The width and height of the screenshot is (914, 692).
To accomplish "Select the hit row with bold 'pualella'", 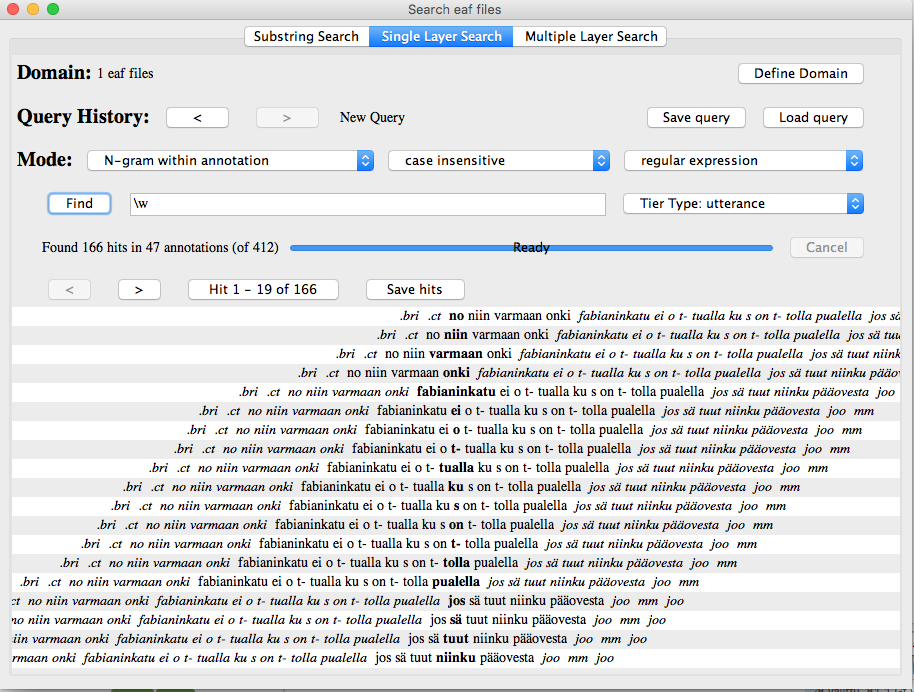I will click(456, 582).
